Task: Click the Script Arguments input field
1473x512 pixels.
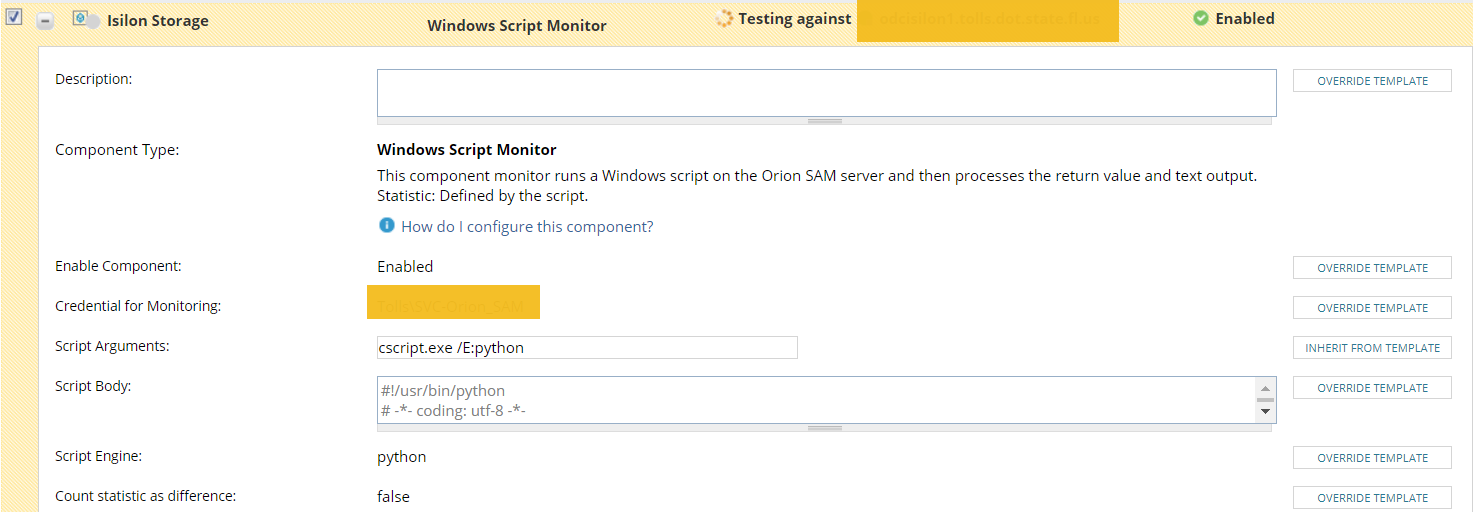Action: pos(587,348)
